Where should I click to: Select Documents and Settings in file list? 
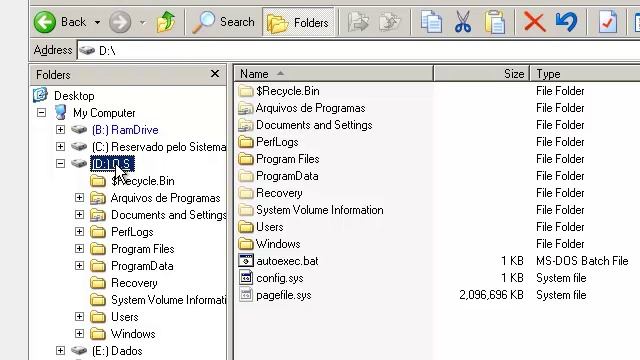314,125
